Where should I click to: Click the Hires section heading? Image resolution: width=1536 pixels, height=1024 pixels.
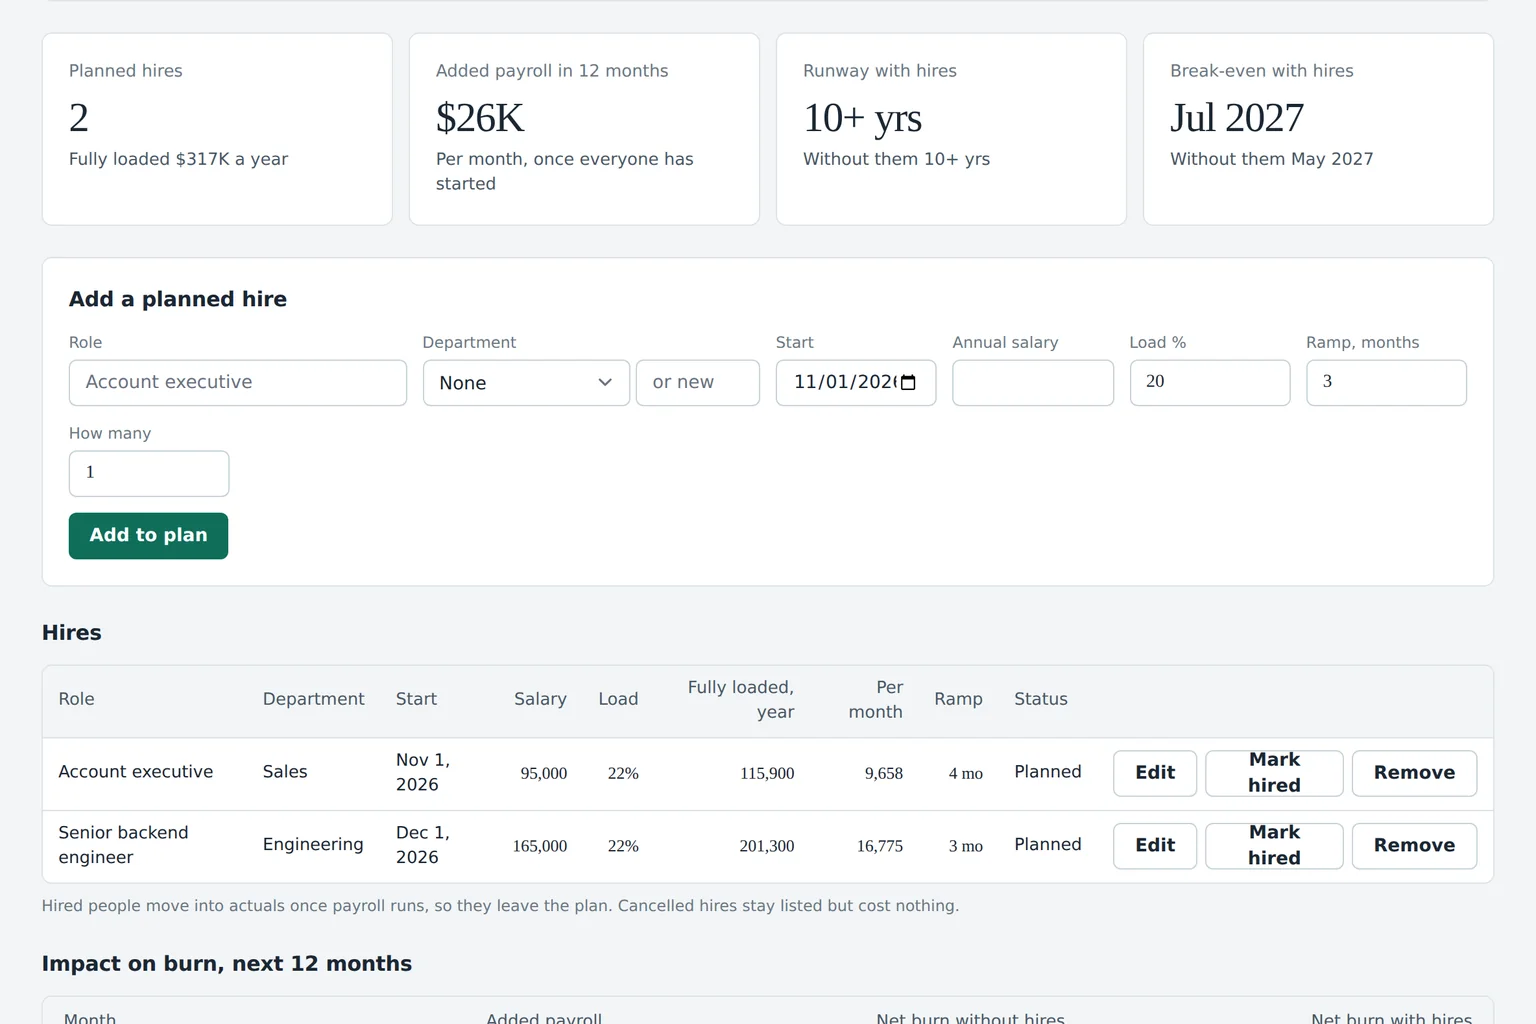[x=72, y=633]
